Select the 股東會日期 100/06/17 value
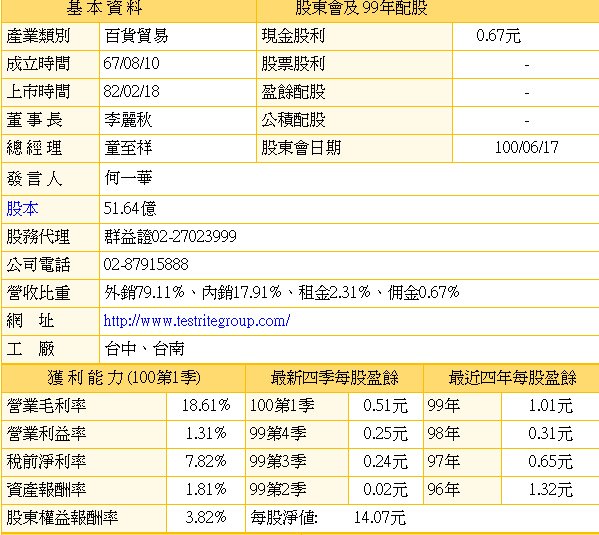 point(526,148)
